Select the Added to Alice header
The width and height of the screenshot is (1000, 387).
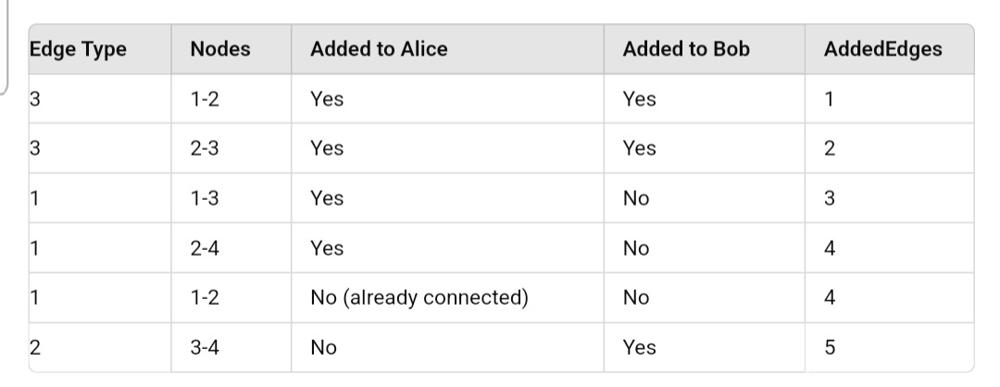(447, 49)
